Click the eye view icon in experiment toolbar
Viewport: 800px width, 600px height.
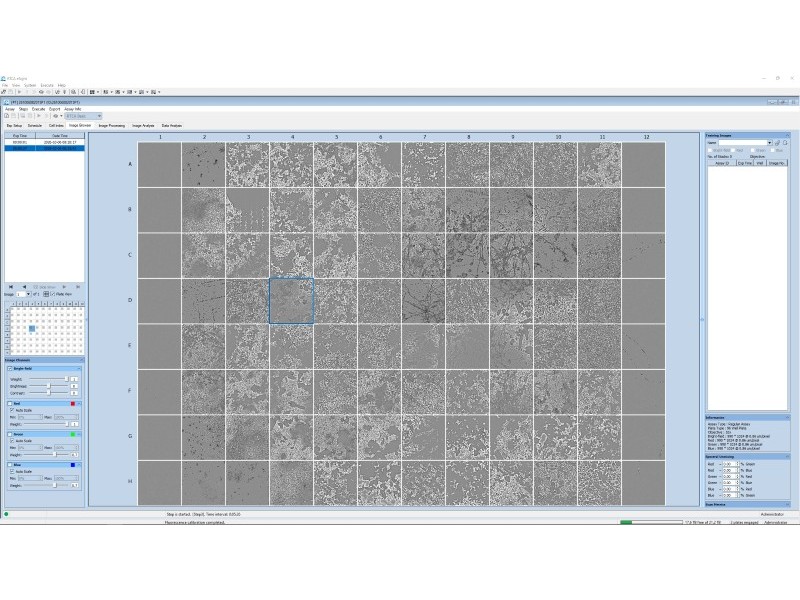[x=56, y=116]
